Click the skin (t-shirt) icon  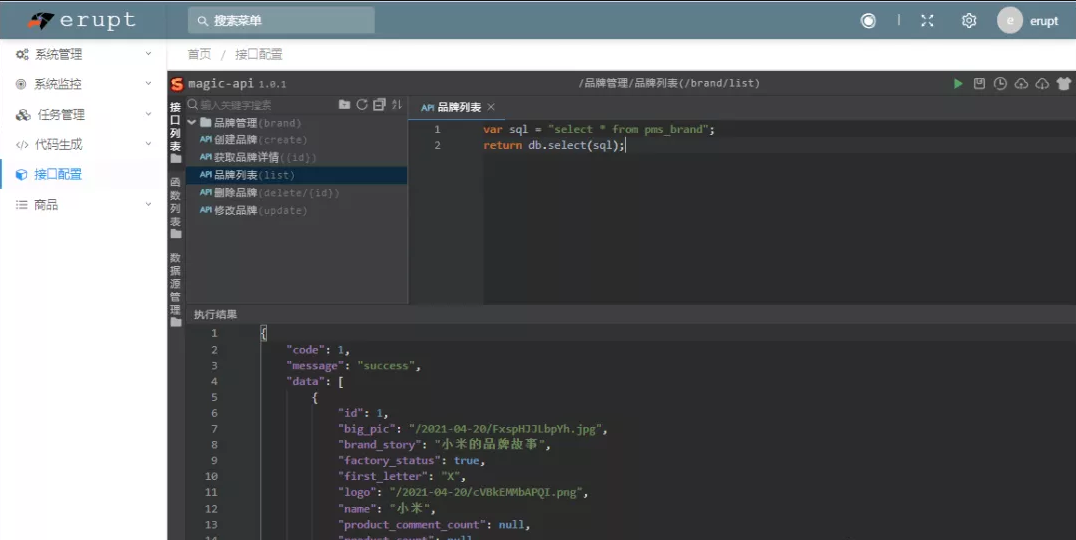1062,84
